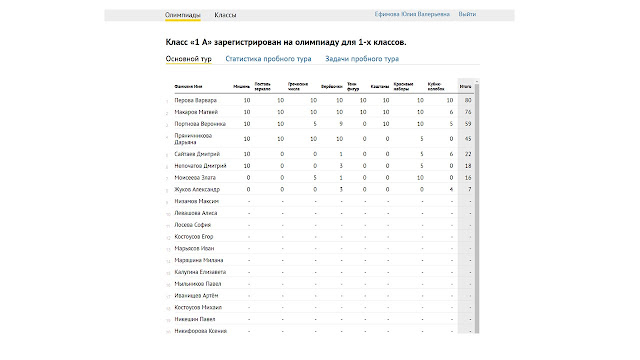This screenshot has height=360, width=640.
Task: Click total score 16 for Моисеева Злата
Action: click(468, 178)
